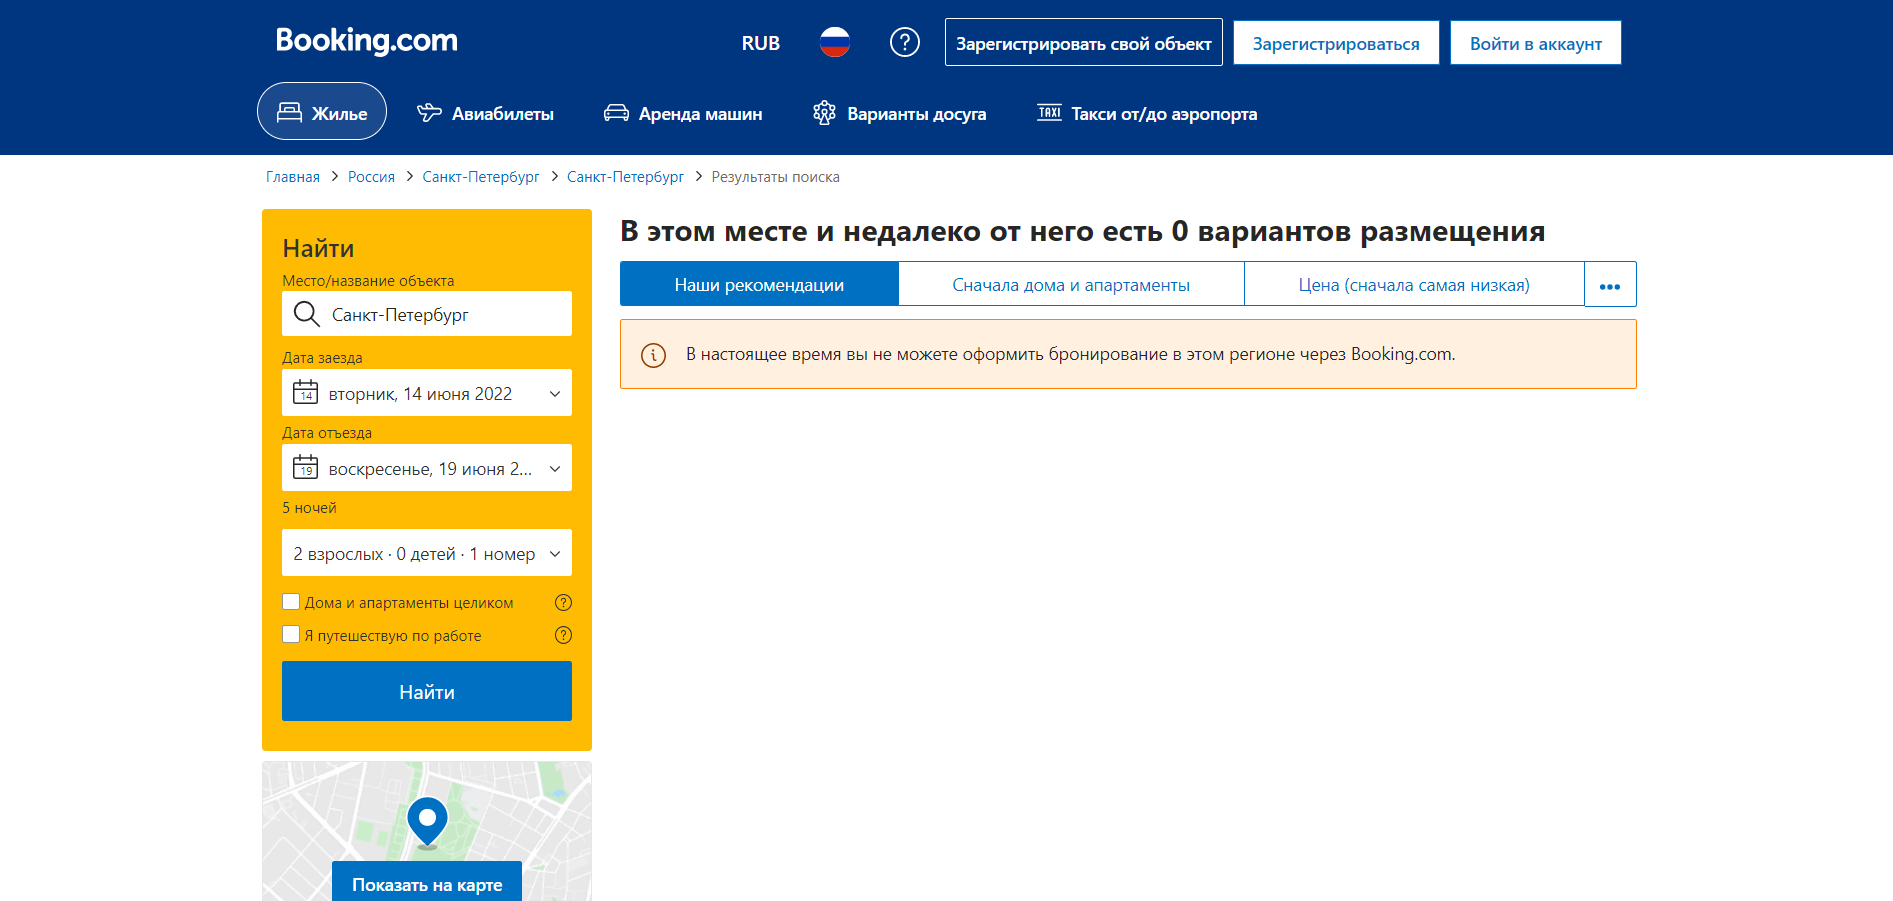1893x901 pixels.
Task: Click the info icon in the booking notice
Action: pos(653,355)
